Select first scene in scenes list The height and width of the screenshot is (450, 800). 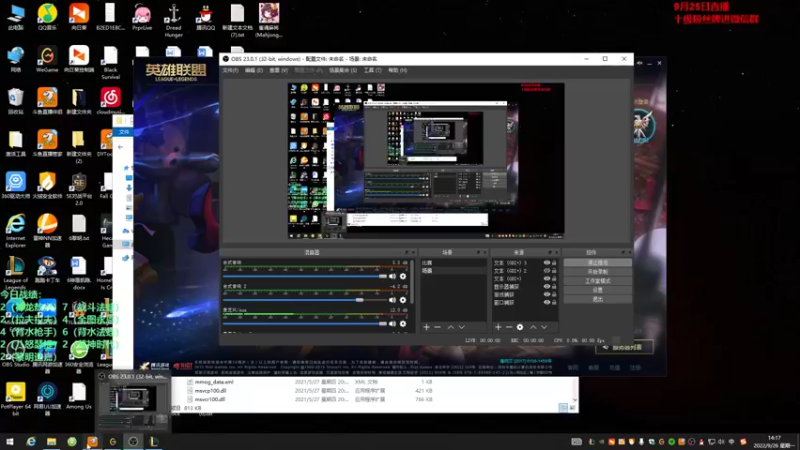tap(453, 263)
